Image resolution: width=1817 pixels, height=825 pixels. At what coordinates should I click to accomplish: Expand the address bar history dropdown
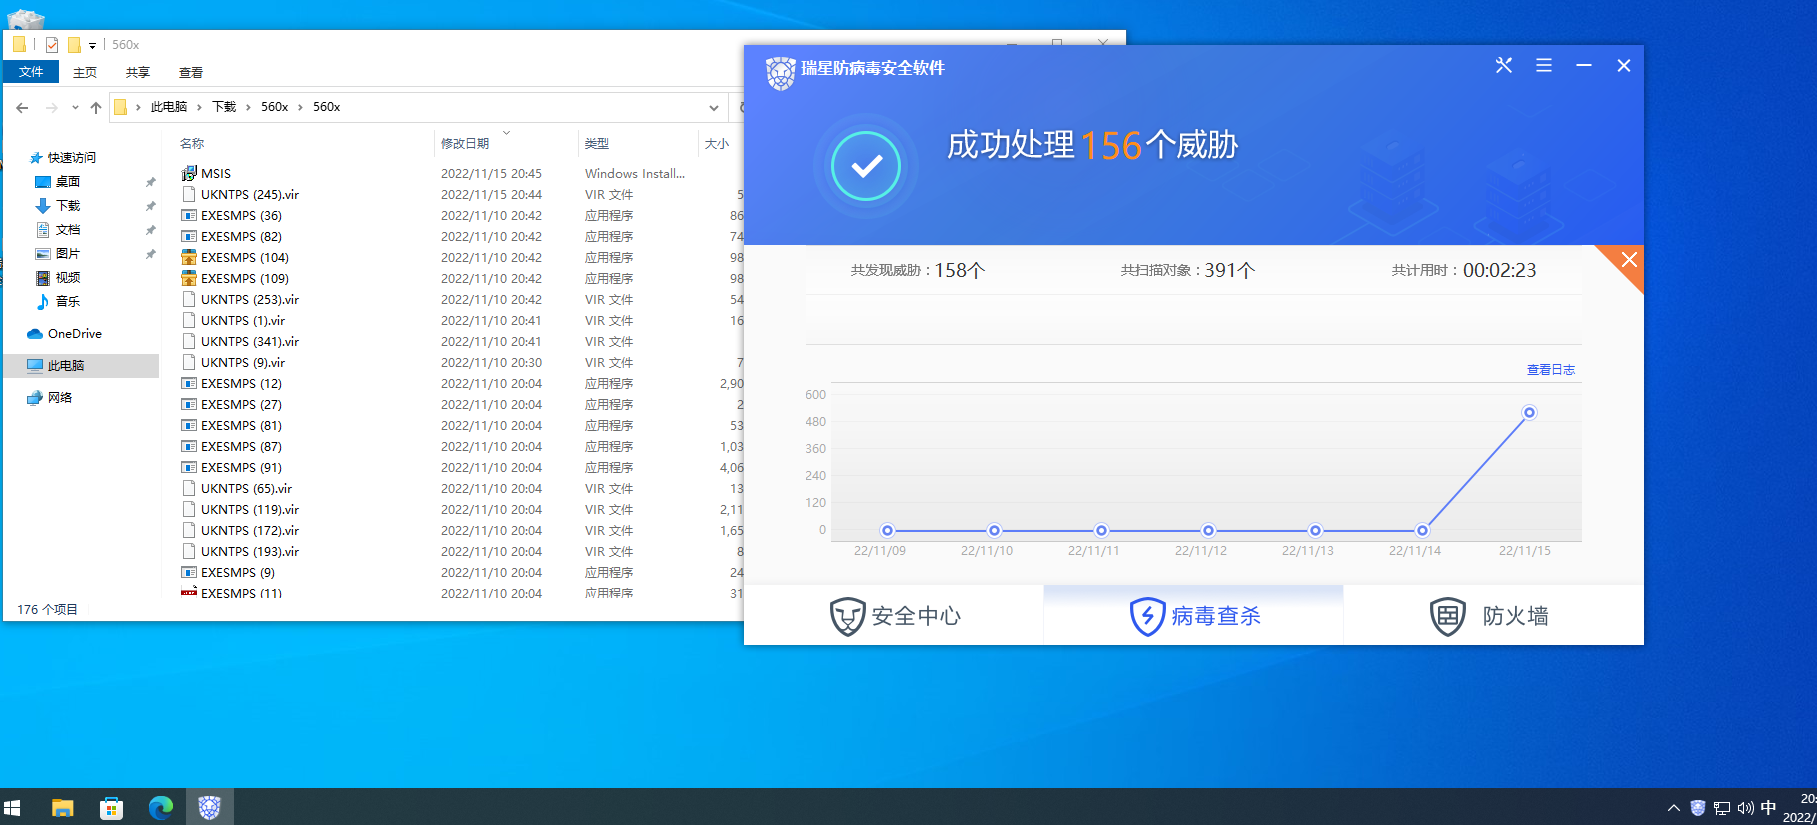pos(714,108)
